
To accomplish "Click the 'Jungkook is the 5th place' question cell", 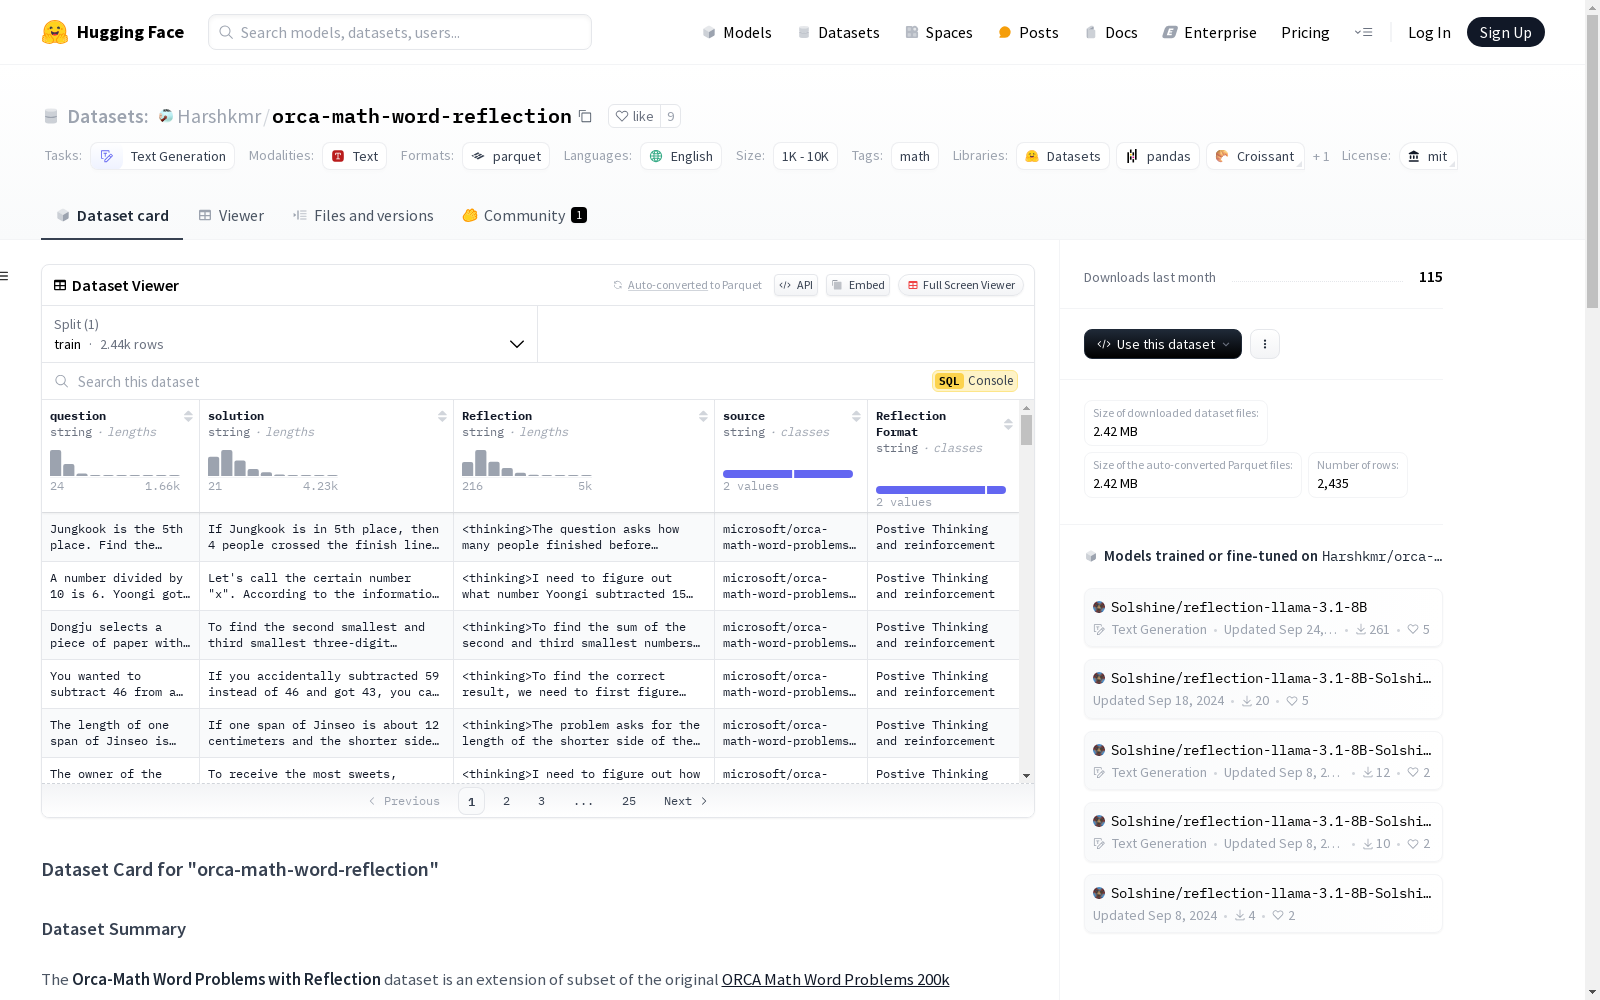I will point(121,537).
